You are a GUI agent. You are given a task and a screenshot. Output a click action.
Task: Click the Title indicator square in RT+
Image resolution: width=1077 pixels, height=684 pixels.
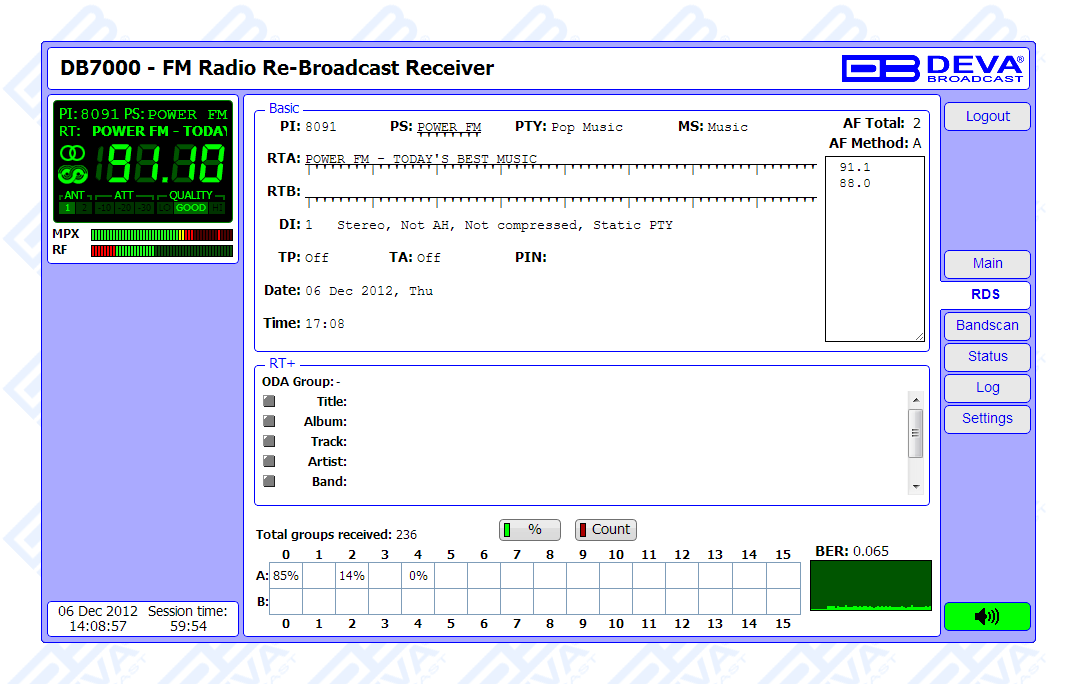tap(269, 401)
